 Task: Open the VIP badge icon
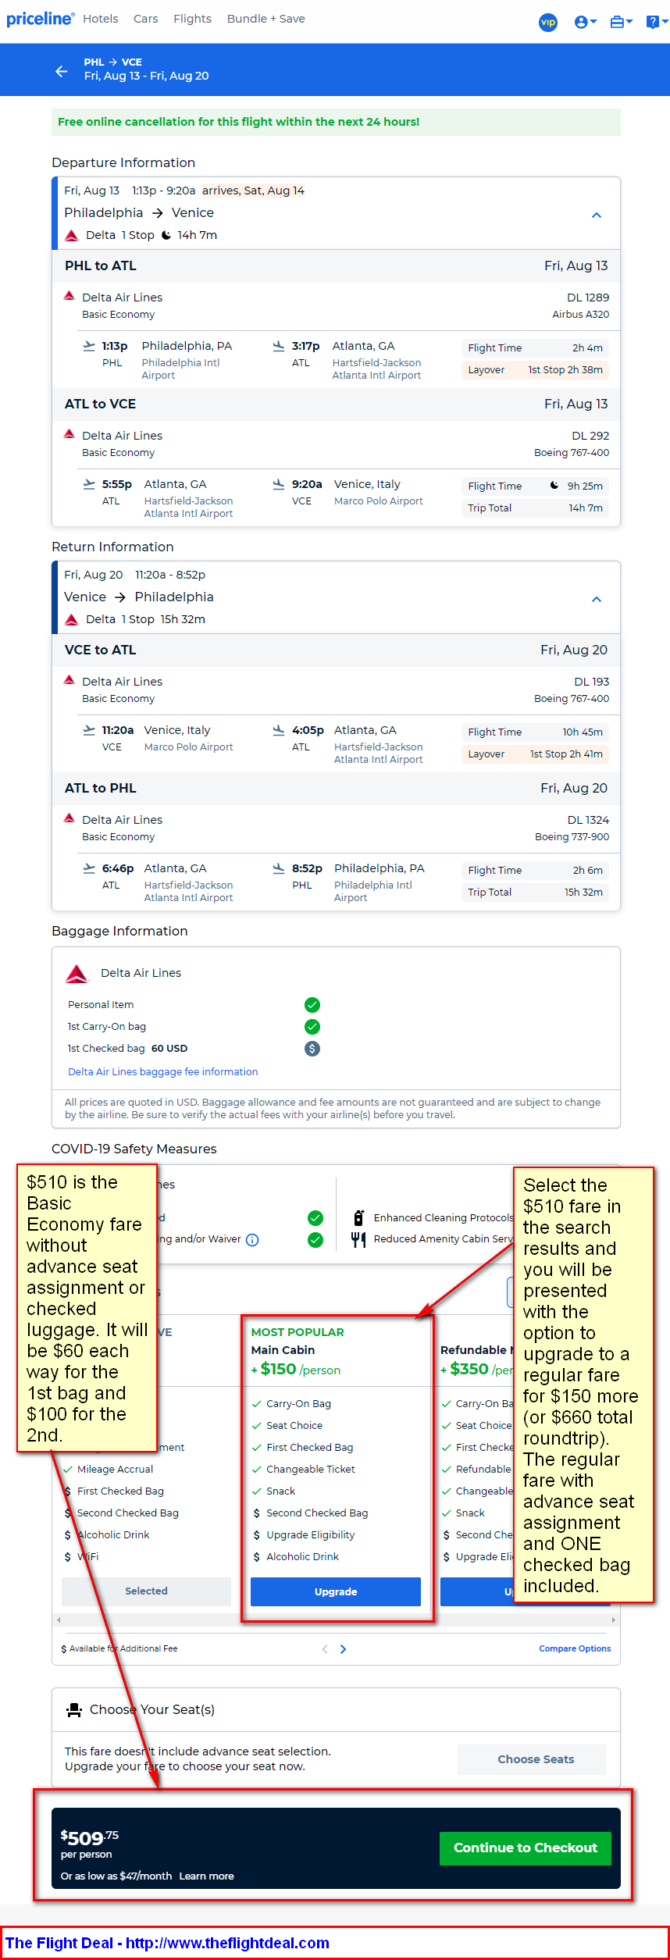[x=548, y=22]
